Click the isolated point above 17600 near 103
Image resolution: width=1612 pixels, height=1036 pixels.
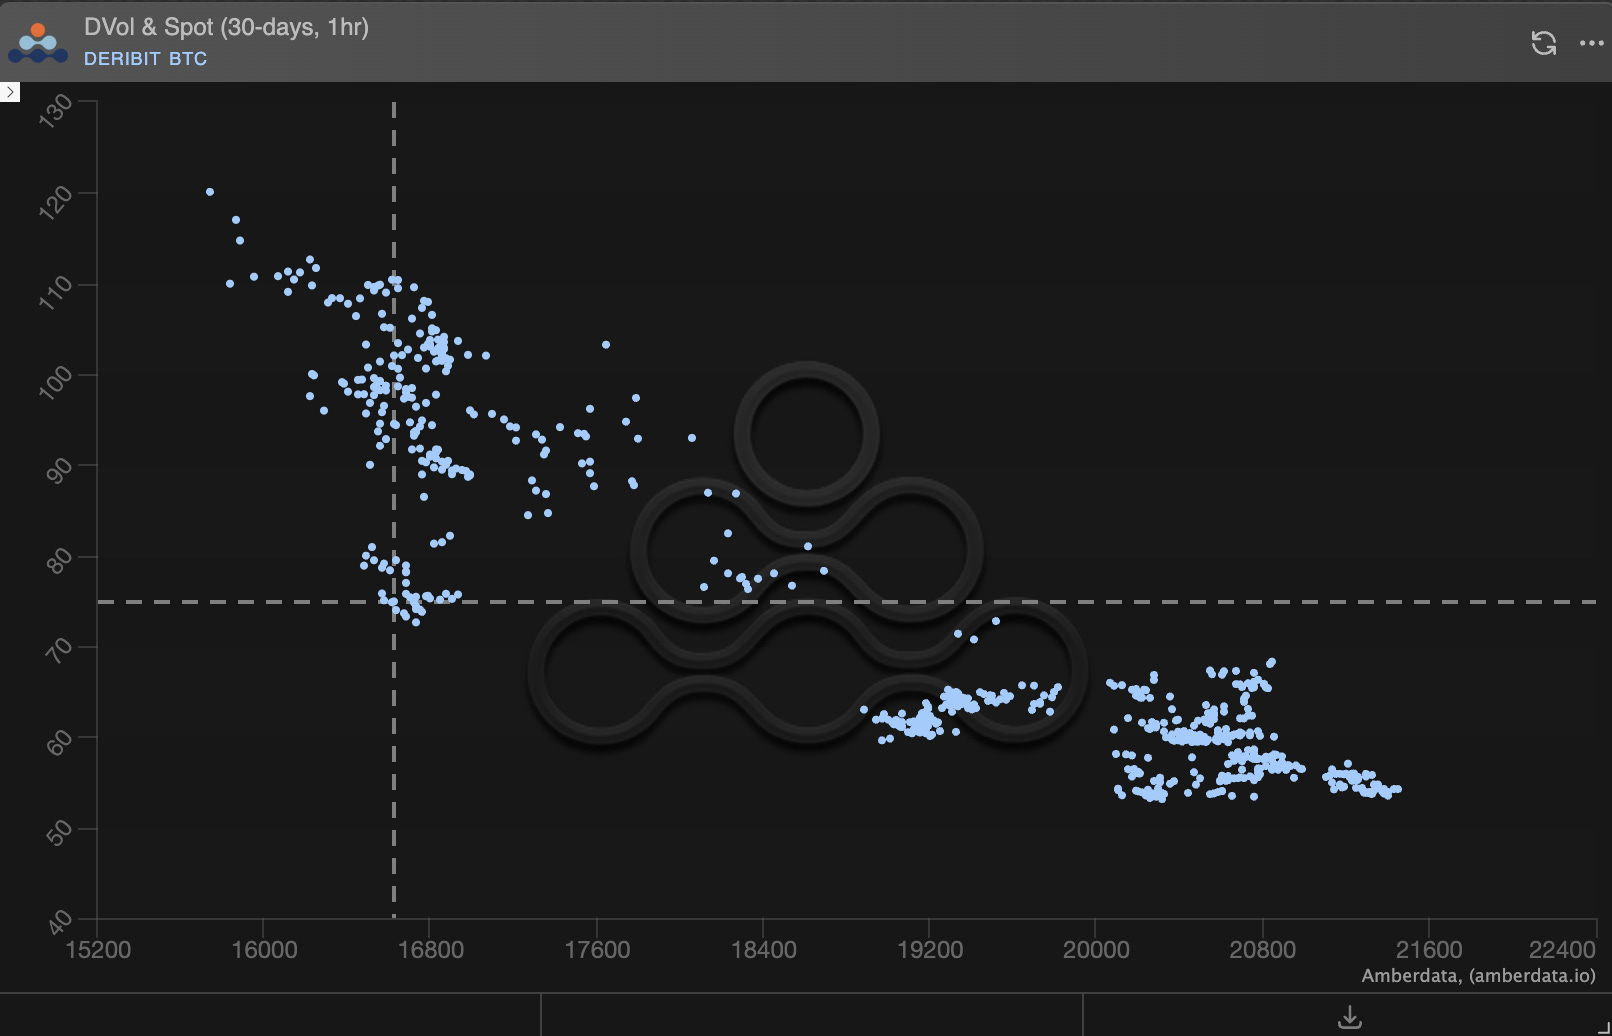coord(606,344)
